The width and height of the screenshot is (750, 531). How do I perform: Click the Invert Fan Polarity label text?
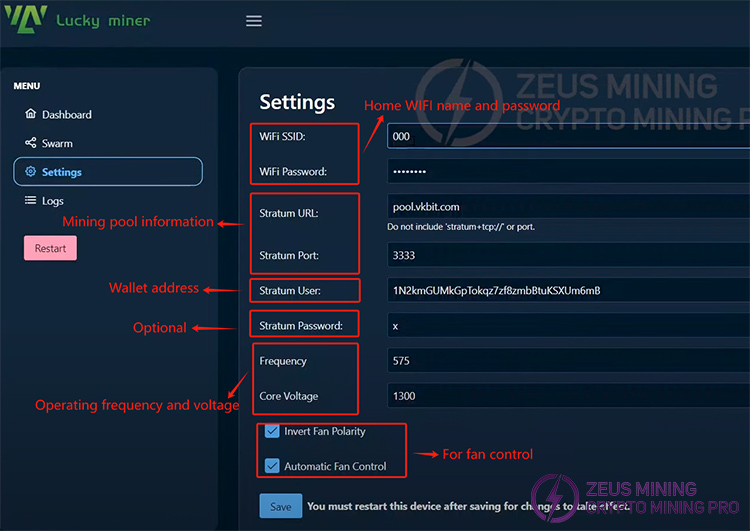[x=325, y=431]
